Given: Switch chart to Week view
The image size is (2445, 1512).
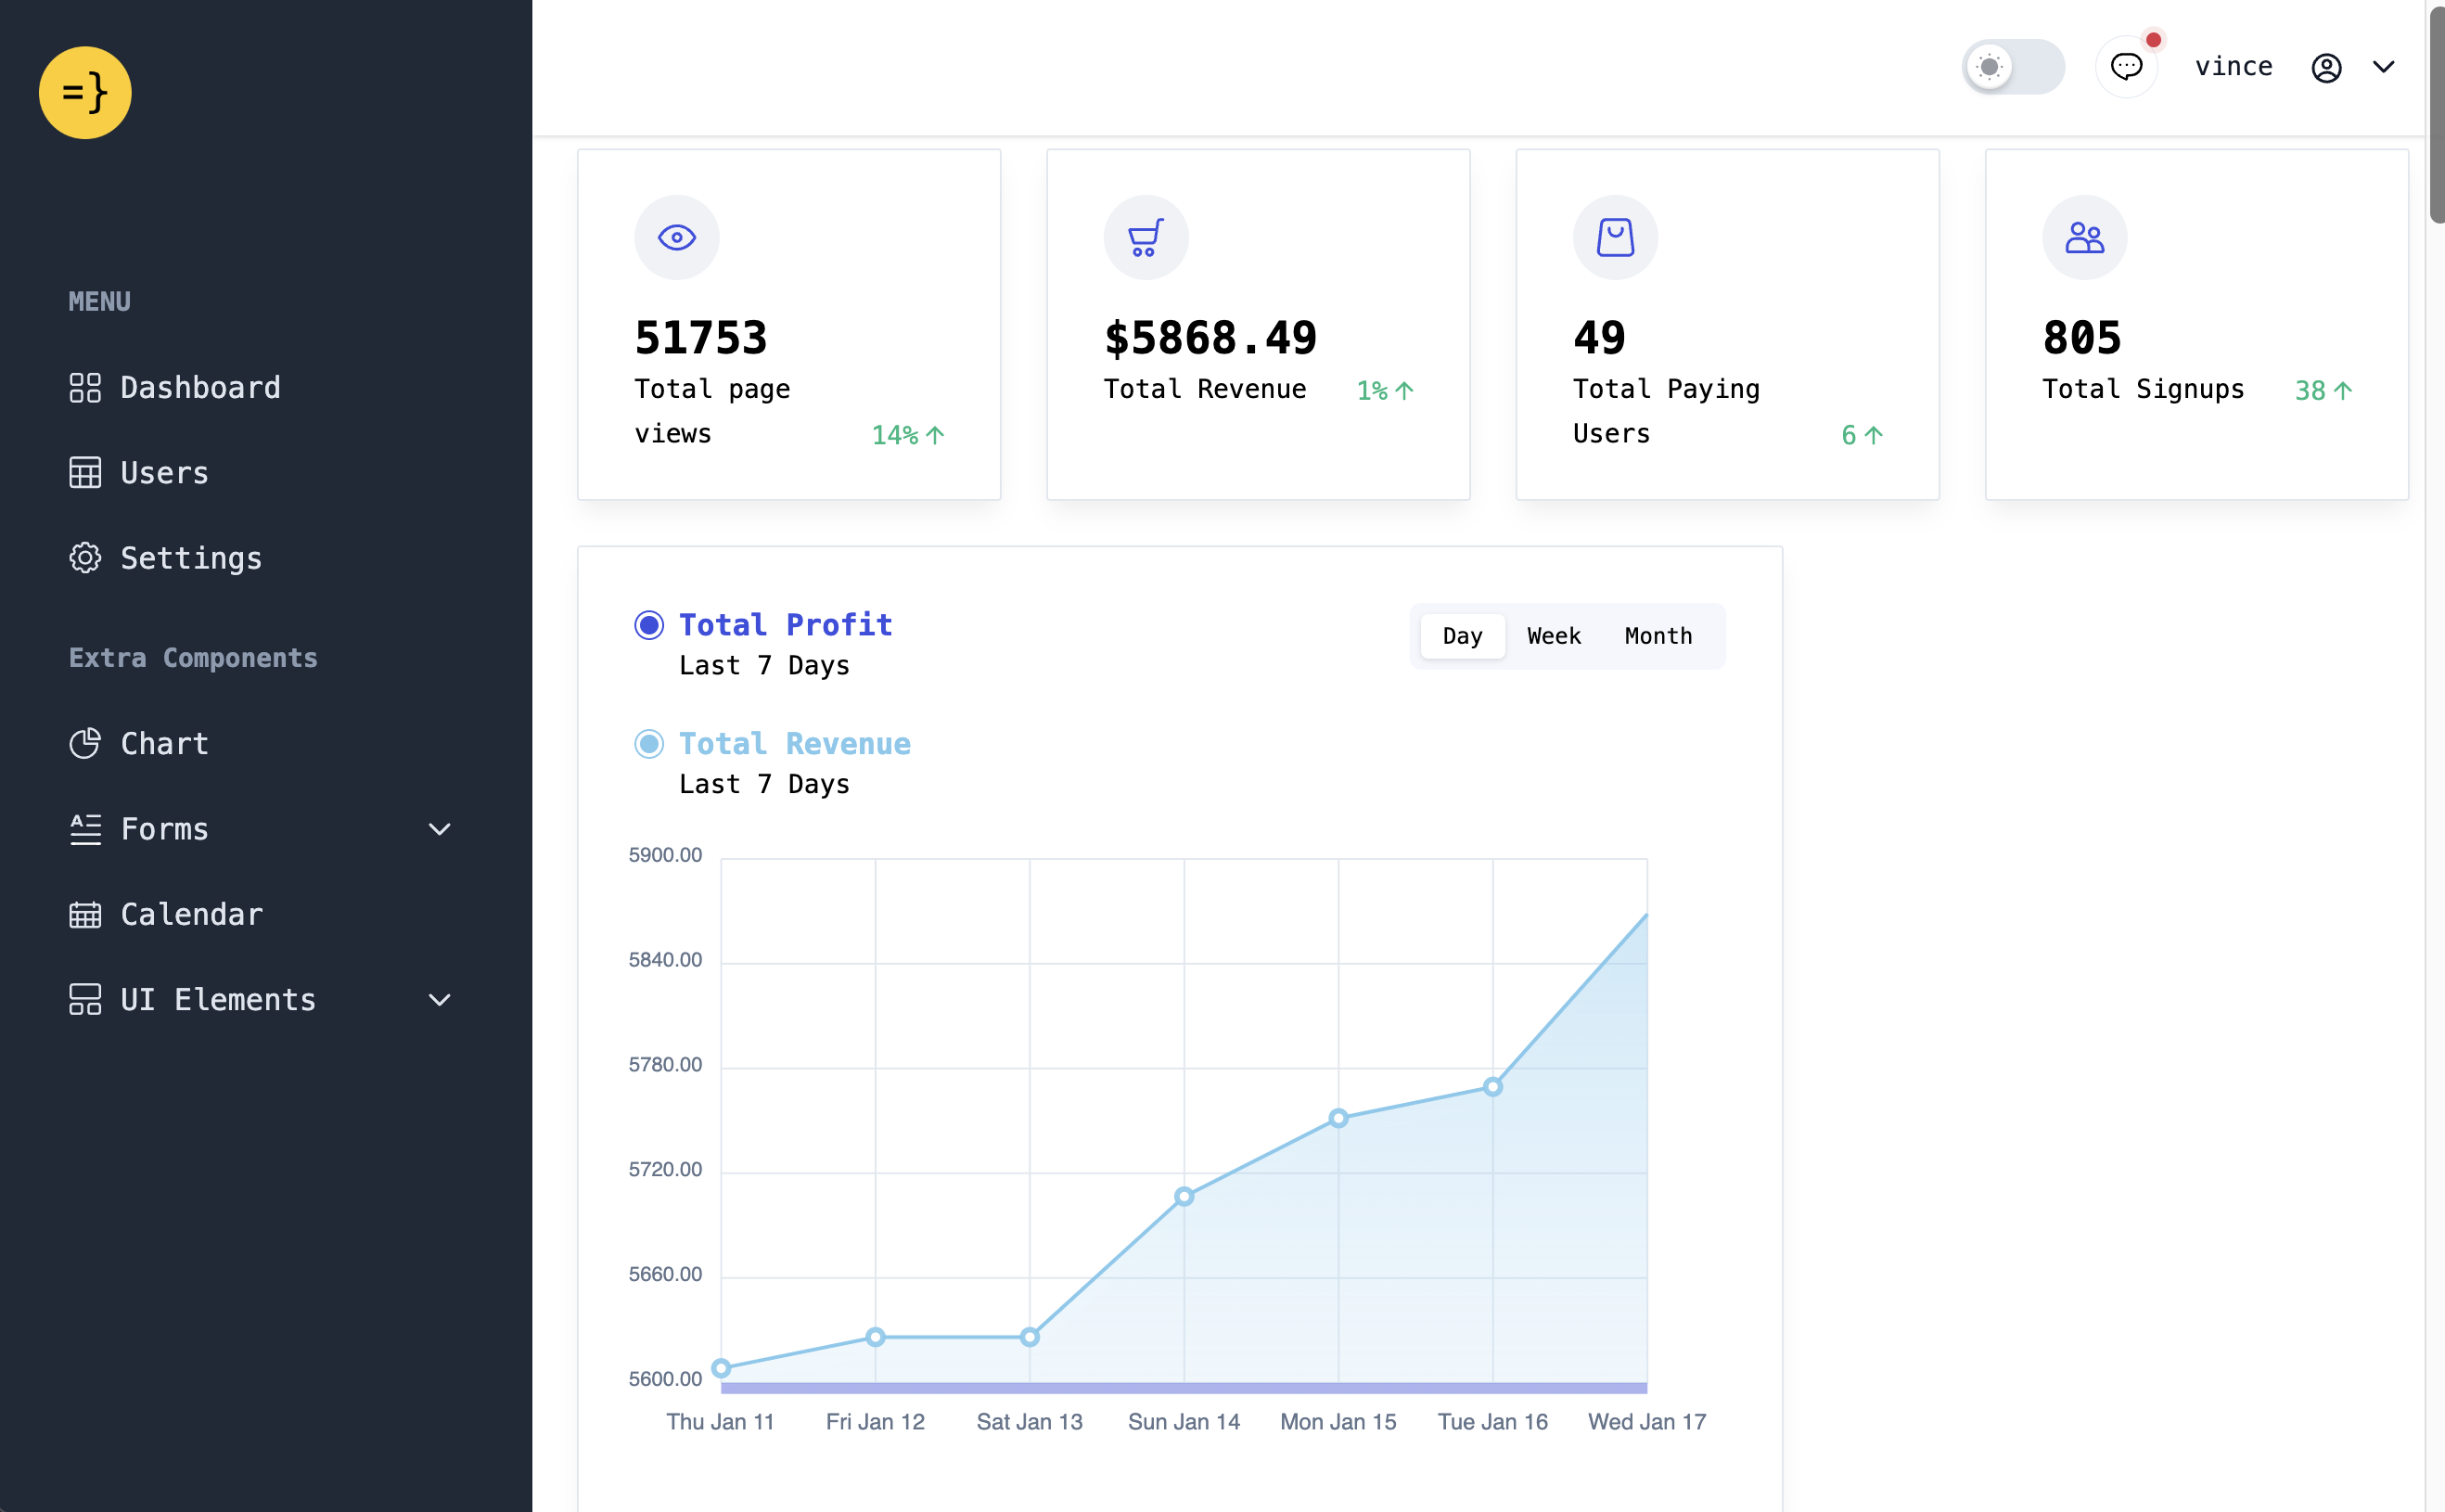Looking at the screenshot, I should [x=1553, y=636].
